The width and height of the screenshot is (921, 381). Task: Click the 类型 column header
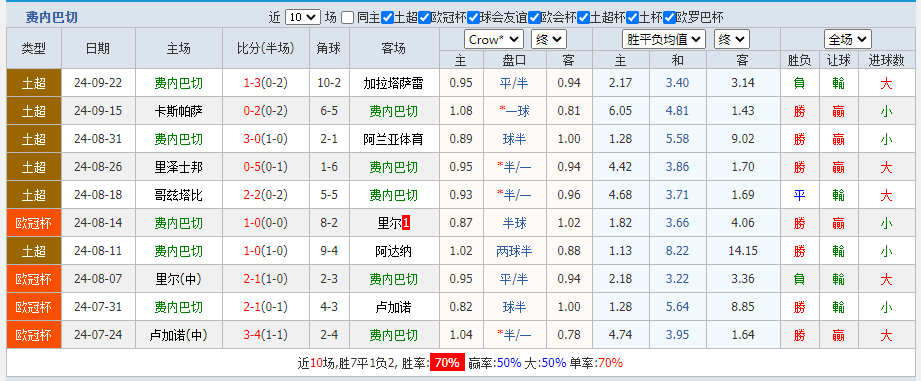(33, 48)
